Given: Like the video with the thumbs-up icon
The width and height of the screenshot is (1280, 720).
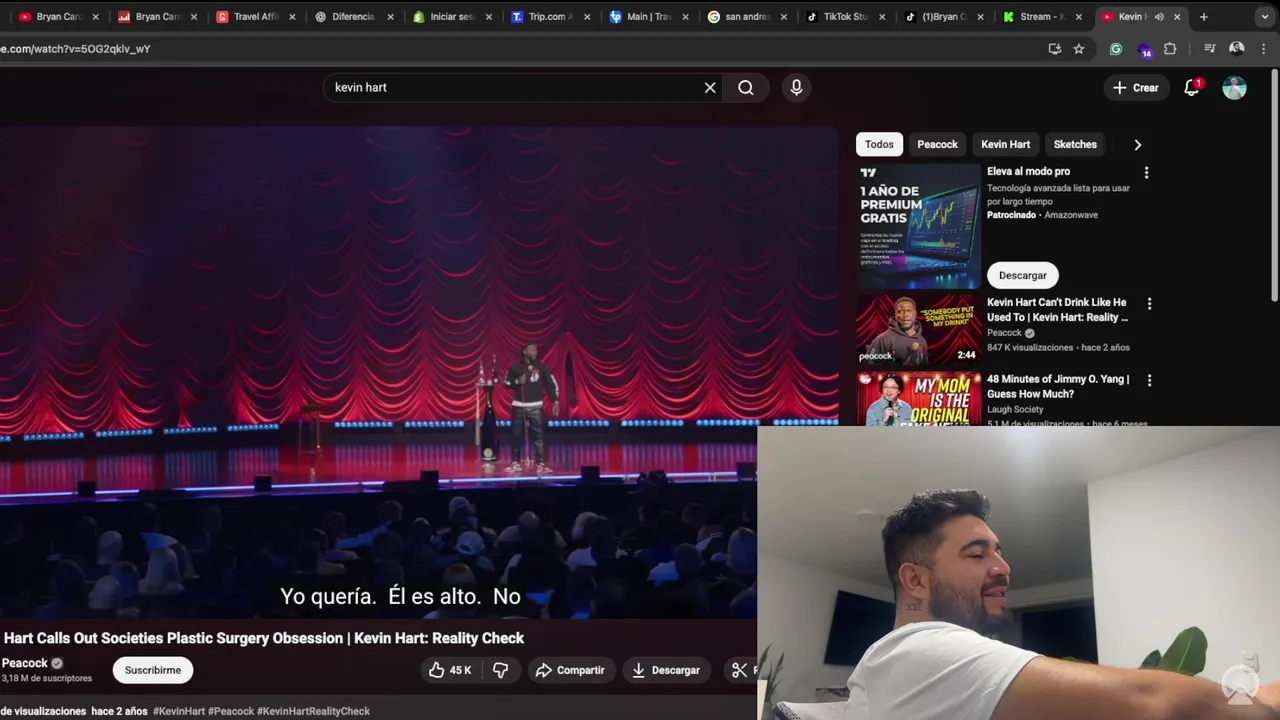Looking at the screenshot, I should click(x=449, y=670).
